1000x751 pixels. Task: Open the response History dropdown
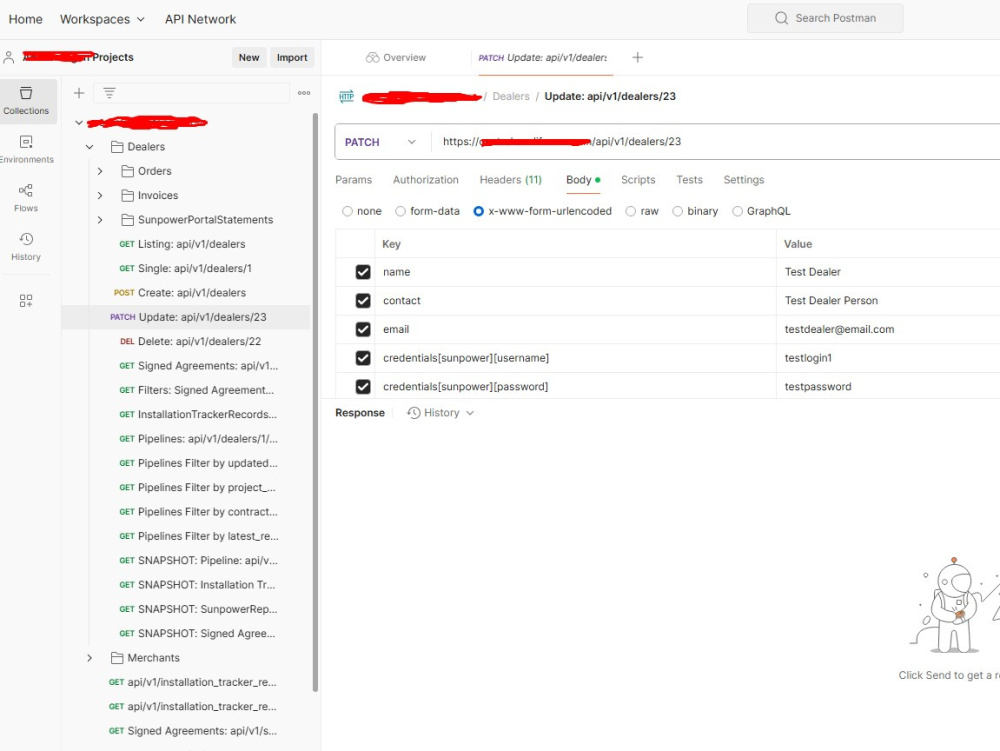(441, 413)
